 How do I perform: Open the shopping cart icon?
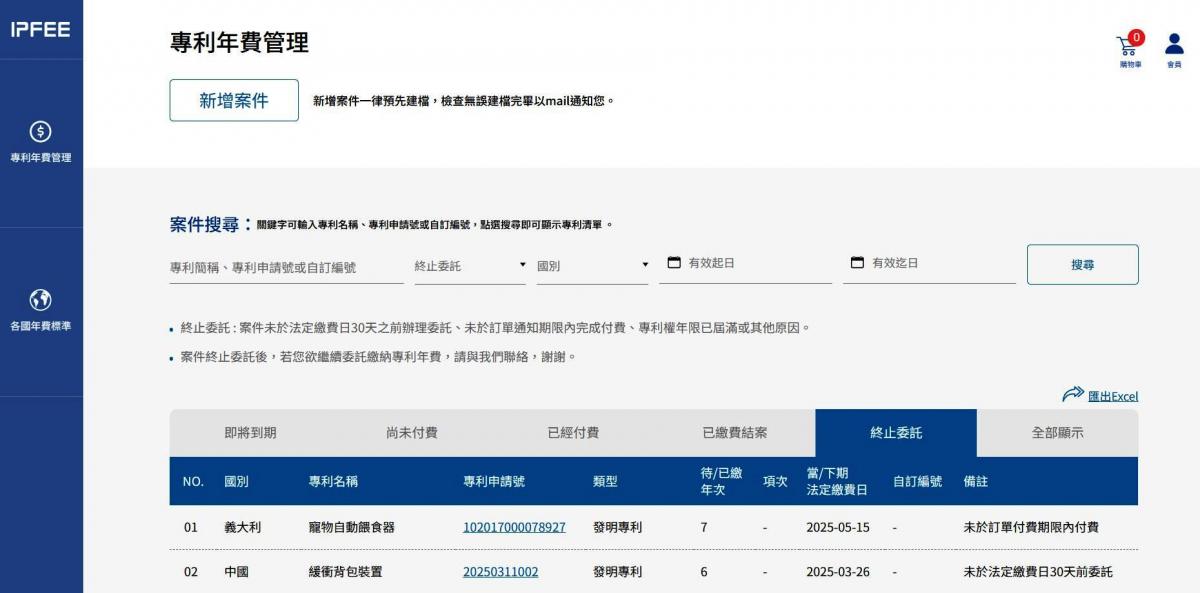pos(1127,46)
